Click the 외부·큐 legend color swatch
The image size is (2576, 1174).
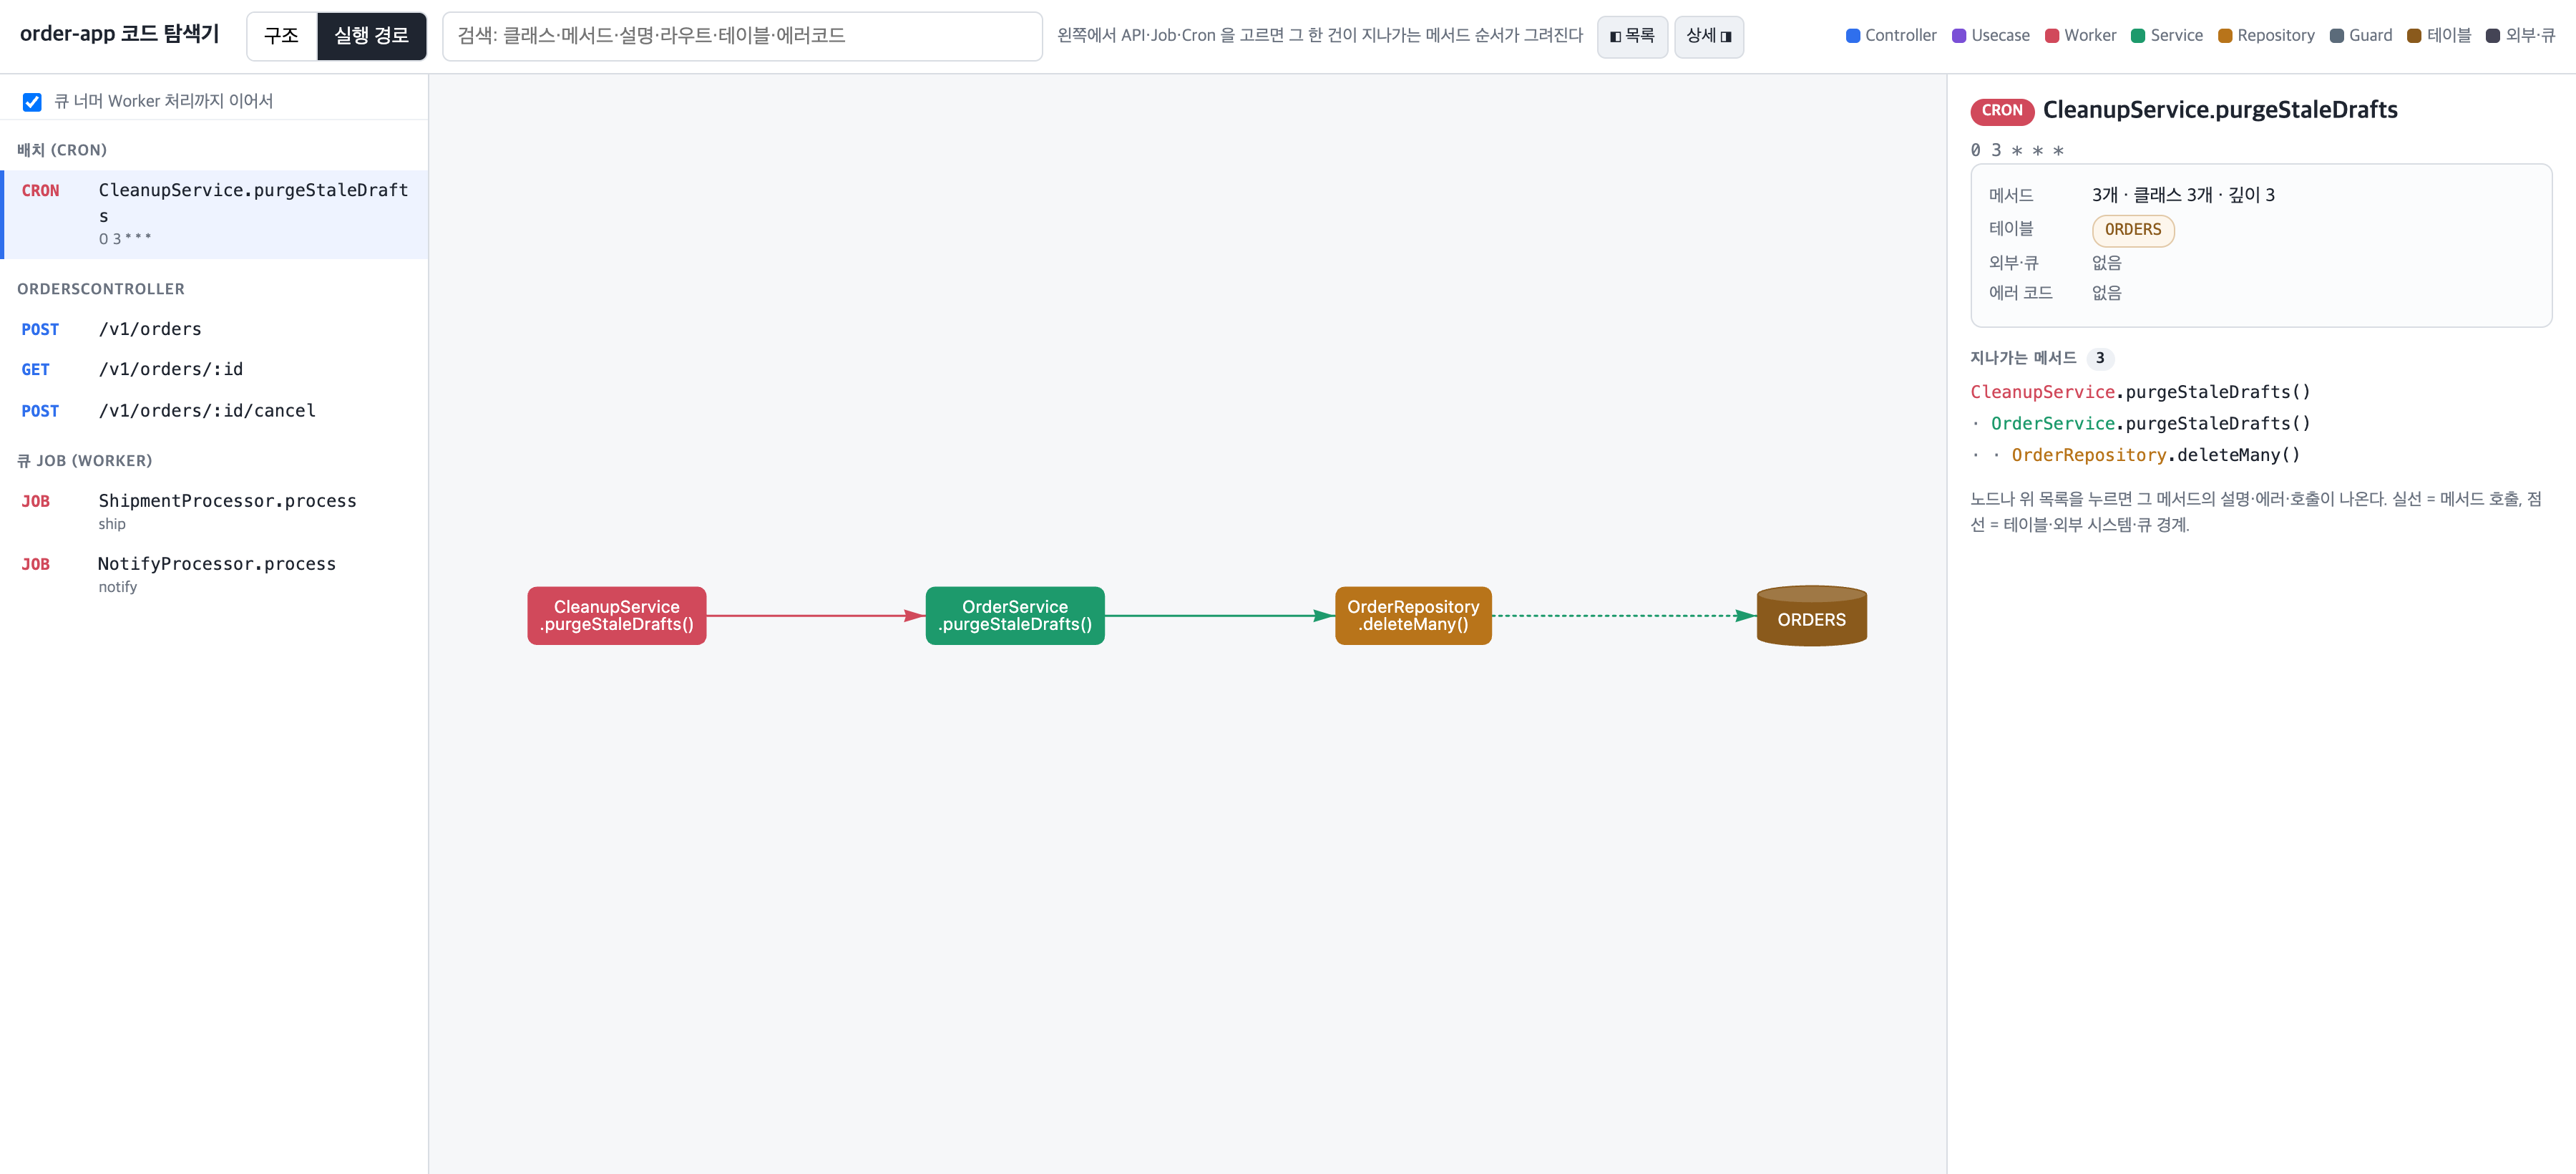(2492, 36)
